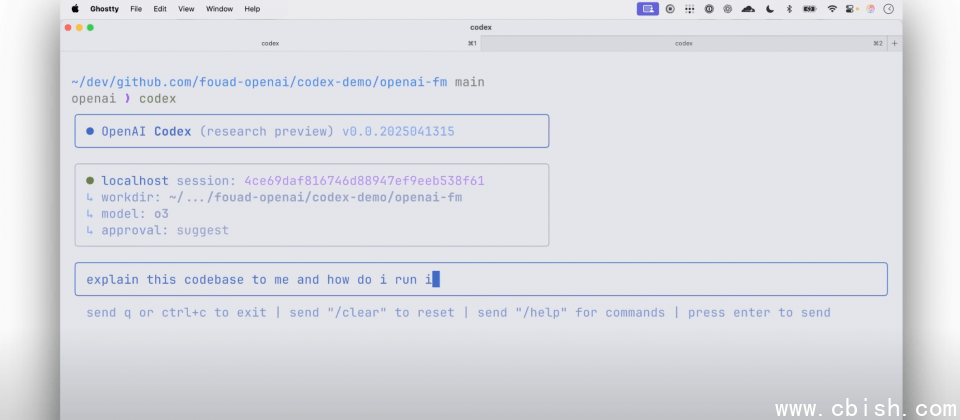
Task: Click the screen recording stop icon
Action: [670, 9]
